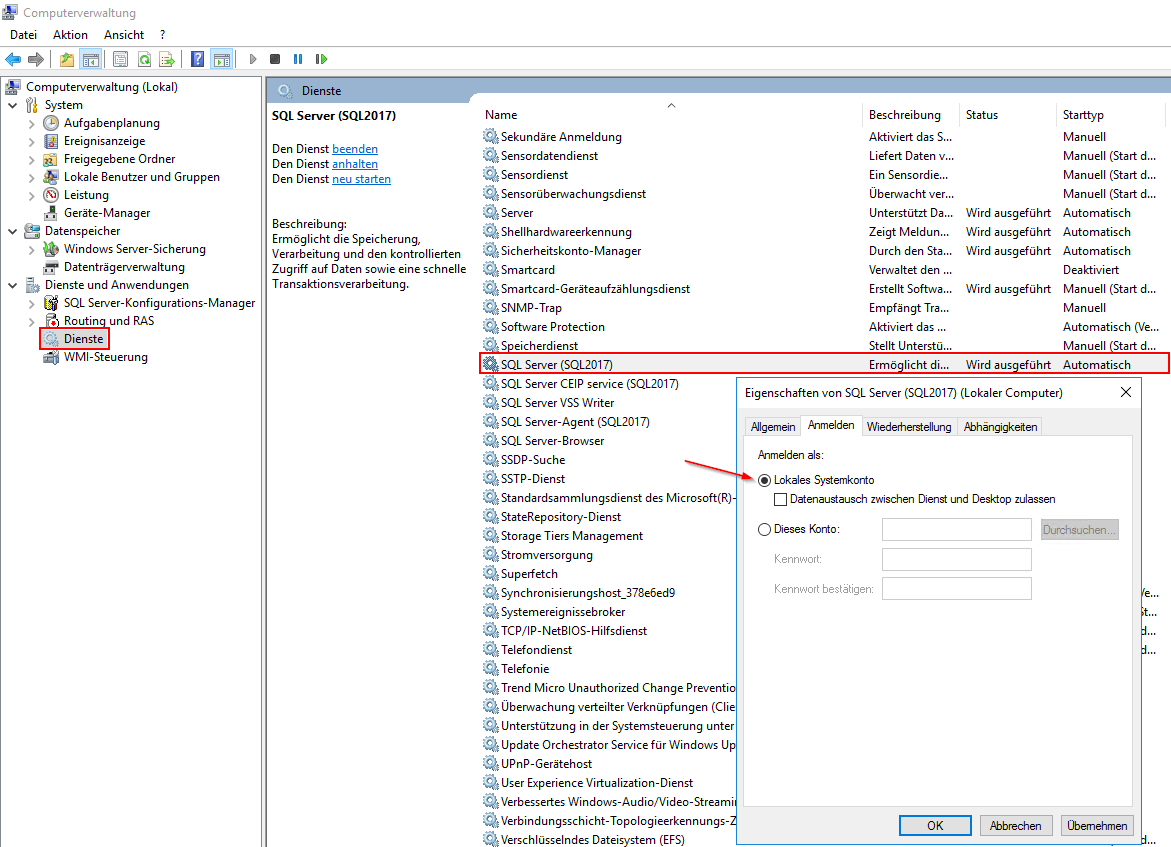Sort by Status column header

(1007, 115)
